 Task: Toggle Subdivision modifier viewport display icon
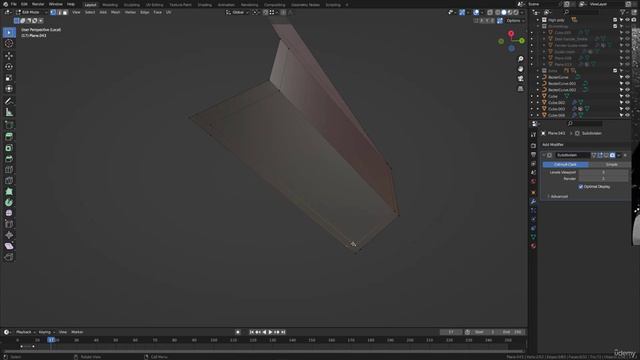pyautogui.click(x=606, y=155)
